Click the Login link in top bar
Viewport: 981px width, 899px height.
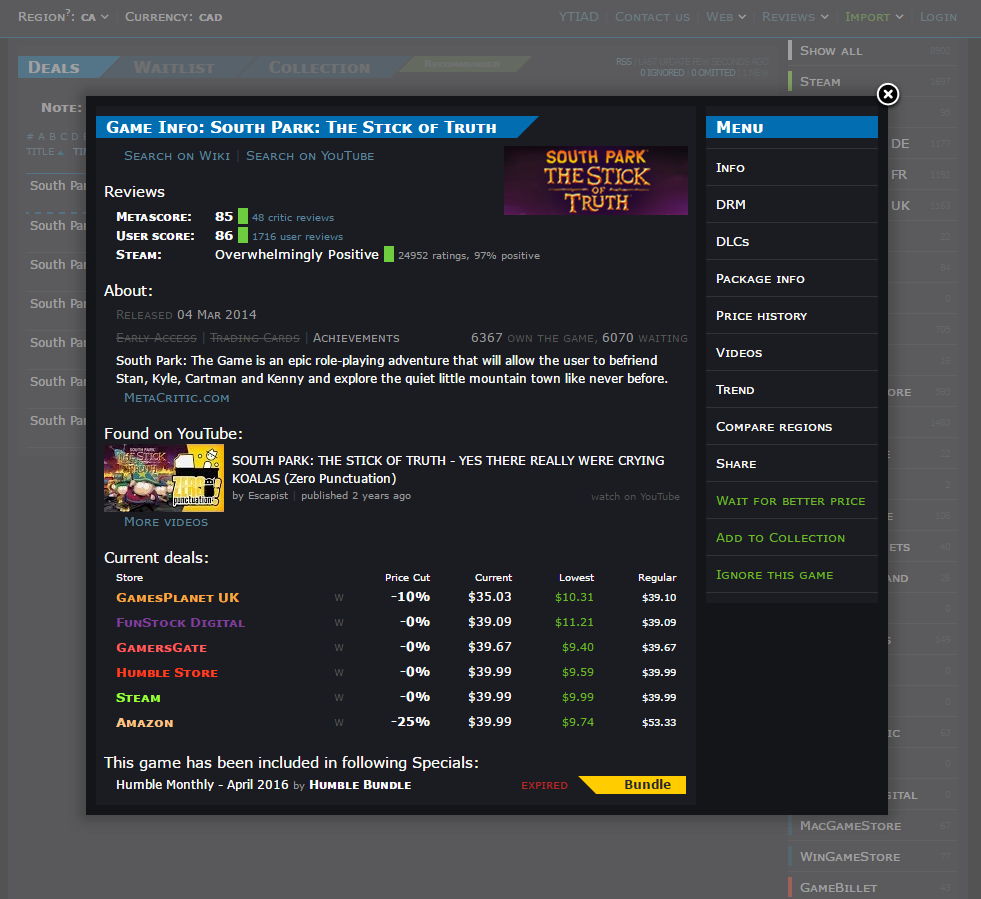tap(938, 17)
